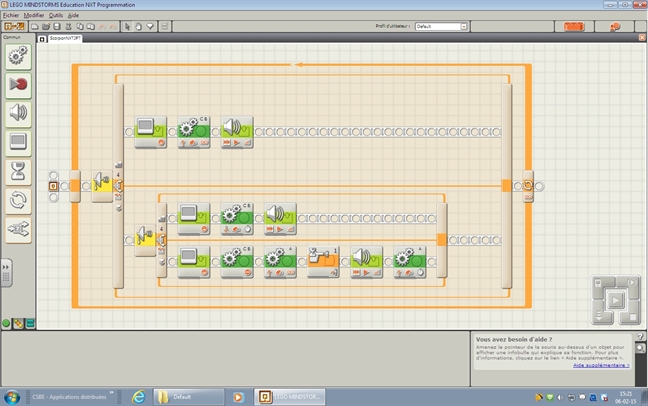Click the loop end infinity block
Image resolution: width=648 pixels, height=406 pixels.
528,186
